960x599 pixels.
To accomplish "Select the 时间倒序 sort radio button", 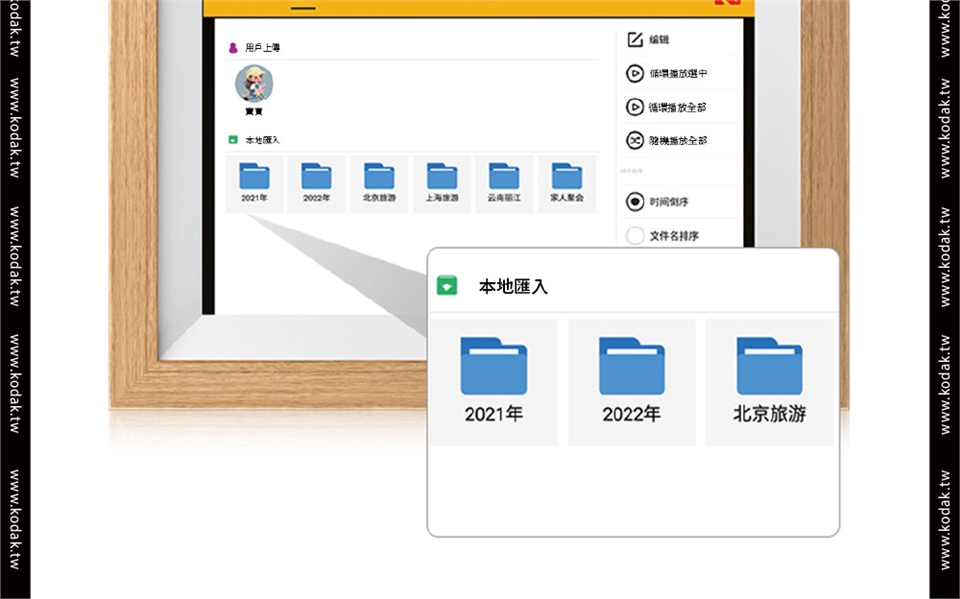I will [x=634, y=202].
